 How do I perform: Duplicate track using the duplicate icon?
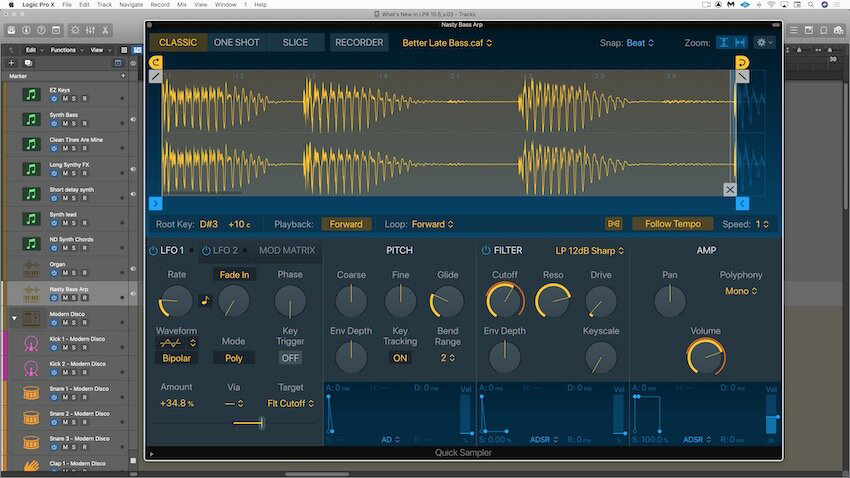pos(28,63)
